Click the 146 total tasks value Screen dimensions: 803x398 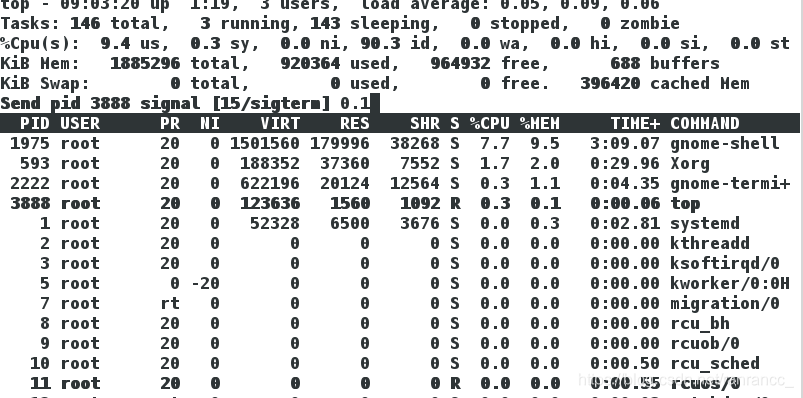85,24
